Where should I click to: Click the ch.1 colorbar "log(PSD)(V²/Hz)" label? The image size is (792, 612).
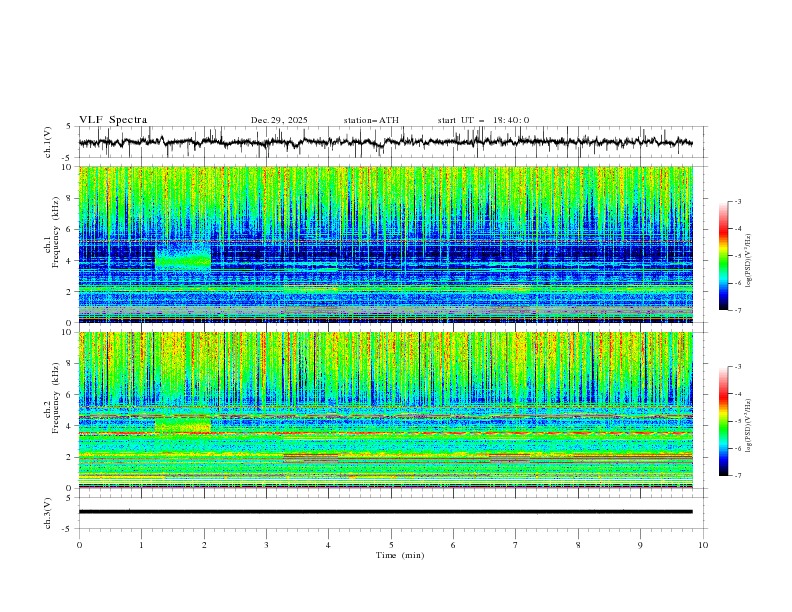pyautogui.click(x=749, y=261)
